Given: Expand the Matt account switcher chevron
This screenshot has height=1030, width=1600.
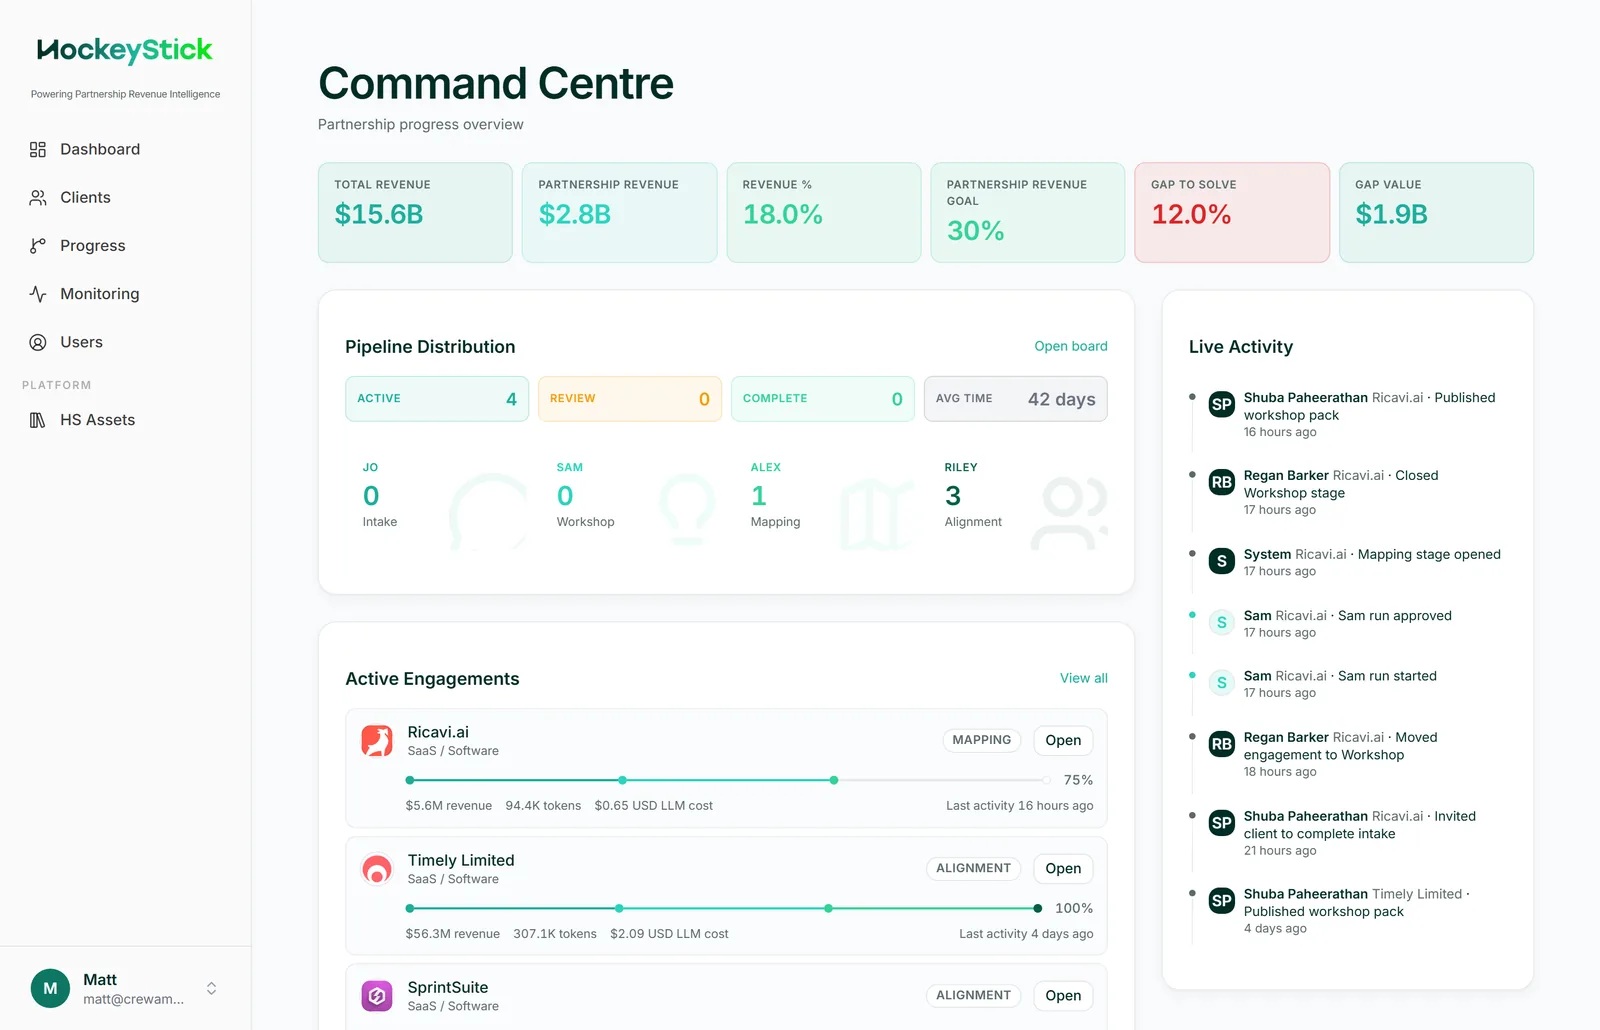Looking at the screenshot, I should click(212, 988).
